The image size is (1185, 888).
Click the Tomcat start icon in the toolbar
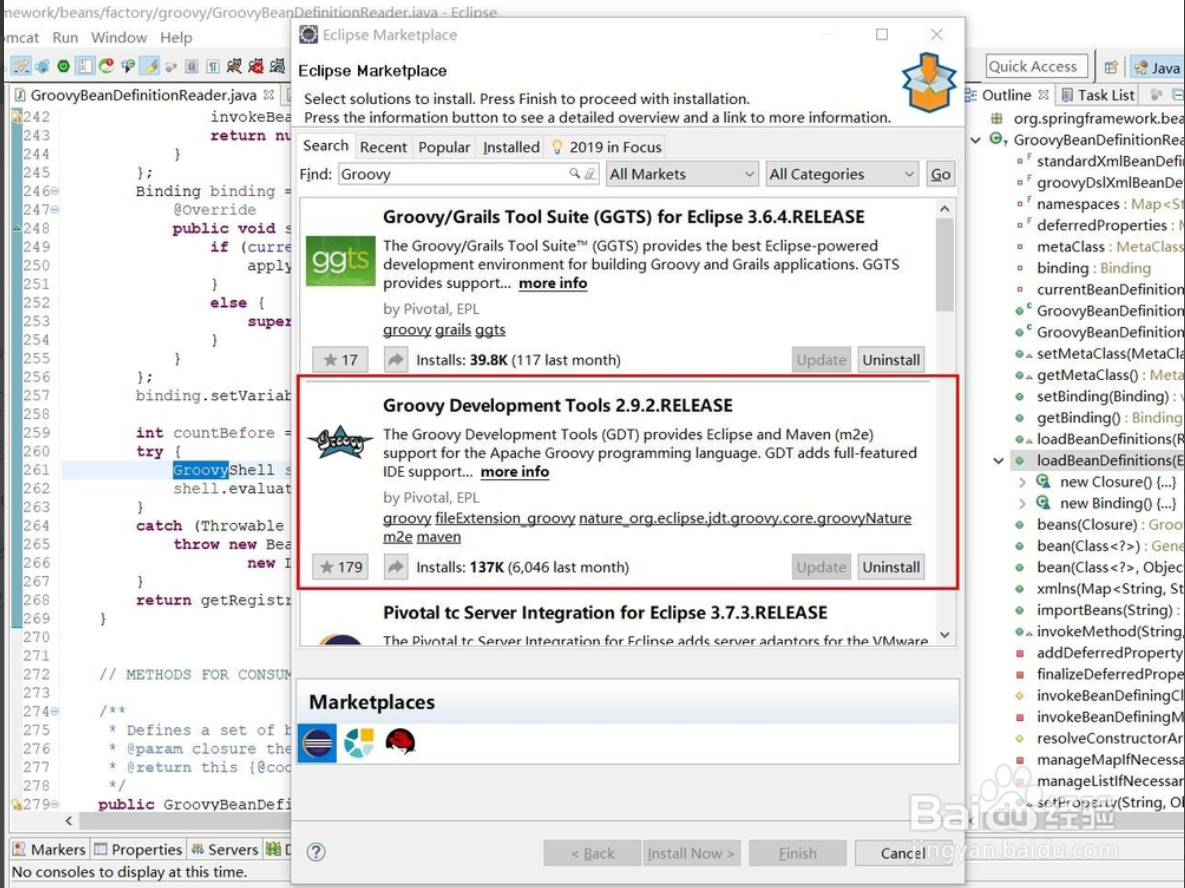coord(234,66)
